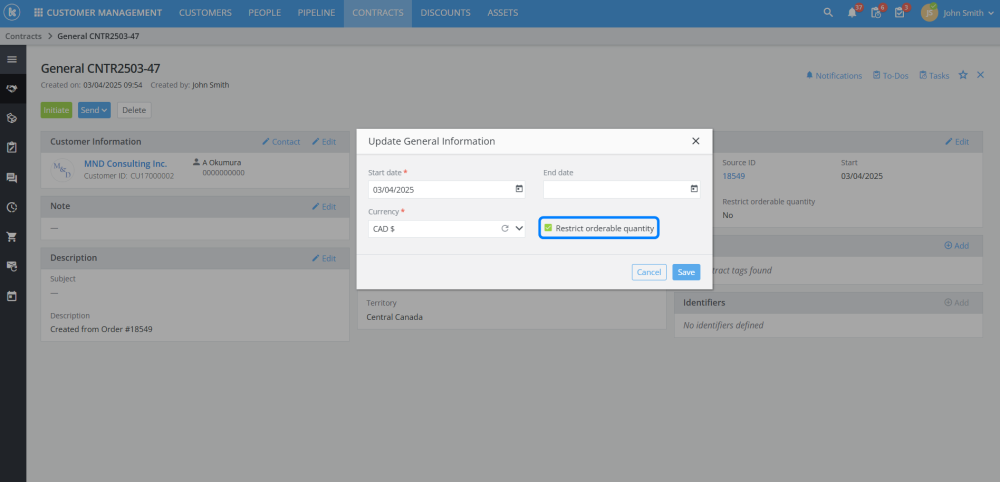The height and width of the screenshot is (482, 1000).
Task: Uncheck Restrict orderable quantity checkbox
Action: click(548, 228)
